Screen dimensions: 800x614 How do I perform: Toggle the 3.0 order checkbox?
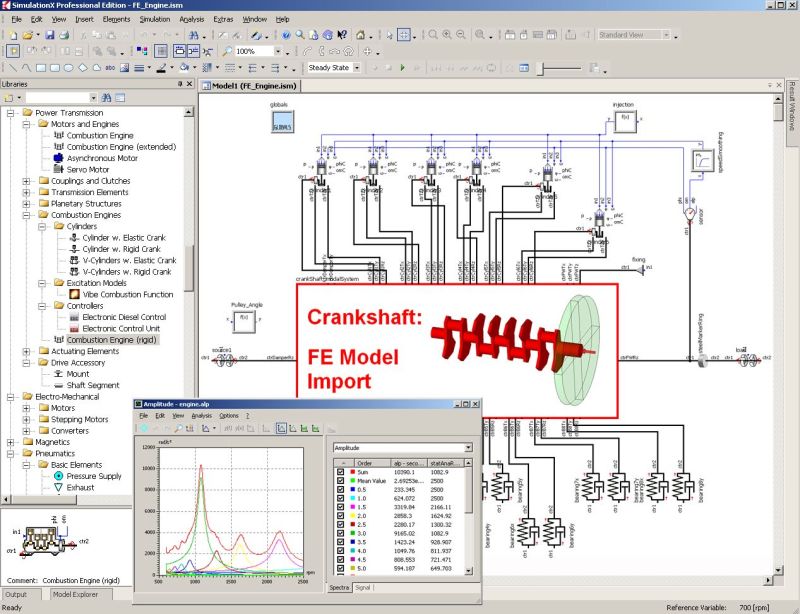(x=340, y=533)
